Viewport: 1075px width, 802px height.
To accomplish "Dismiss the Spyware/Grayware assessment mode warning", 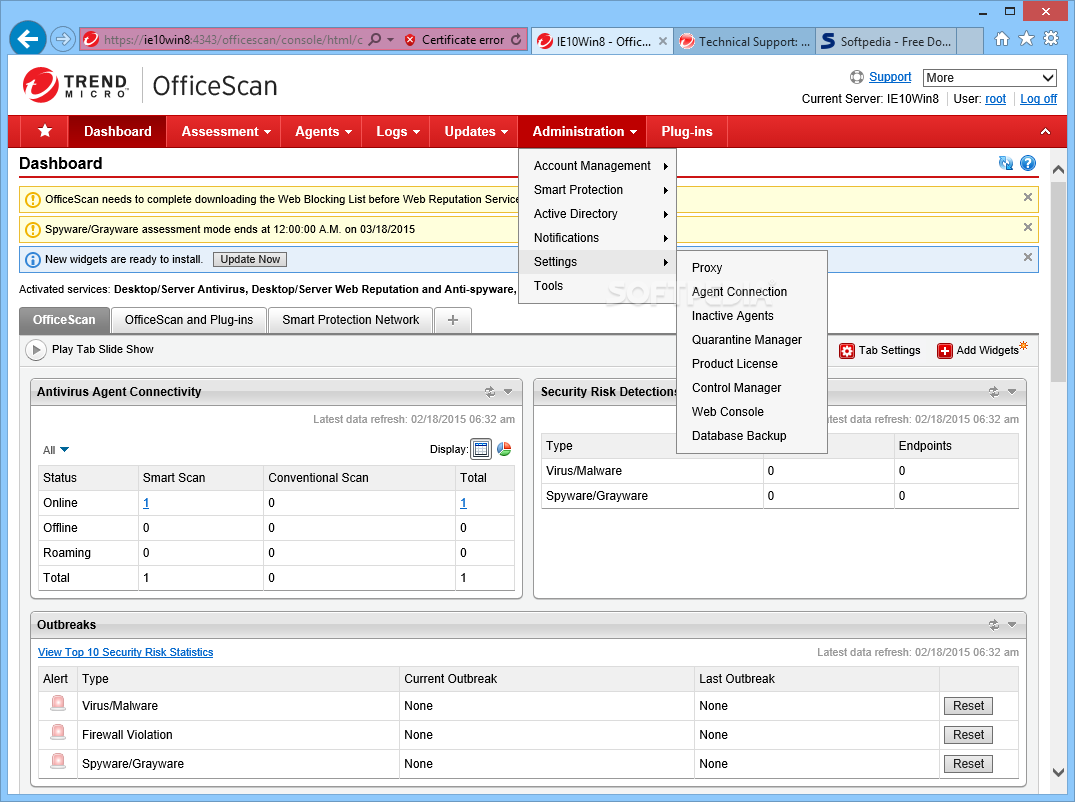I will click(1028, 227).
